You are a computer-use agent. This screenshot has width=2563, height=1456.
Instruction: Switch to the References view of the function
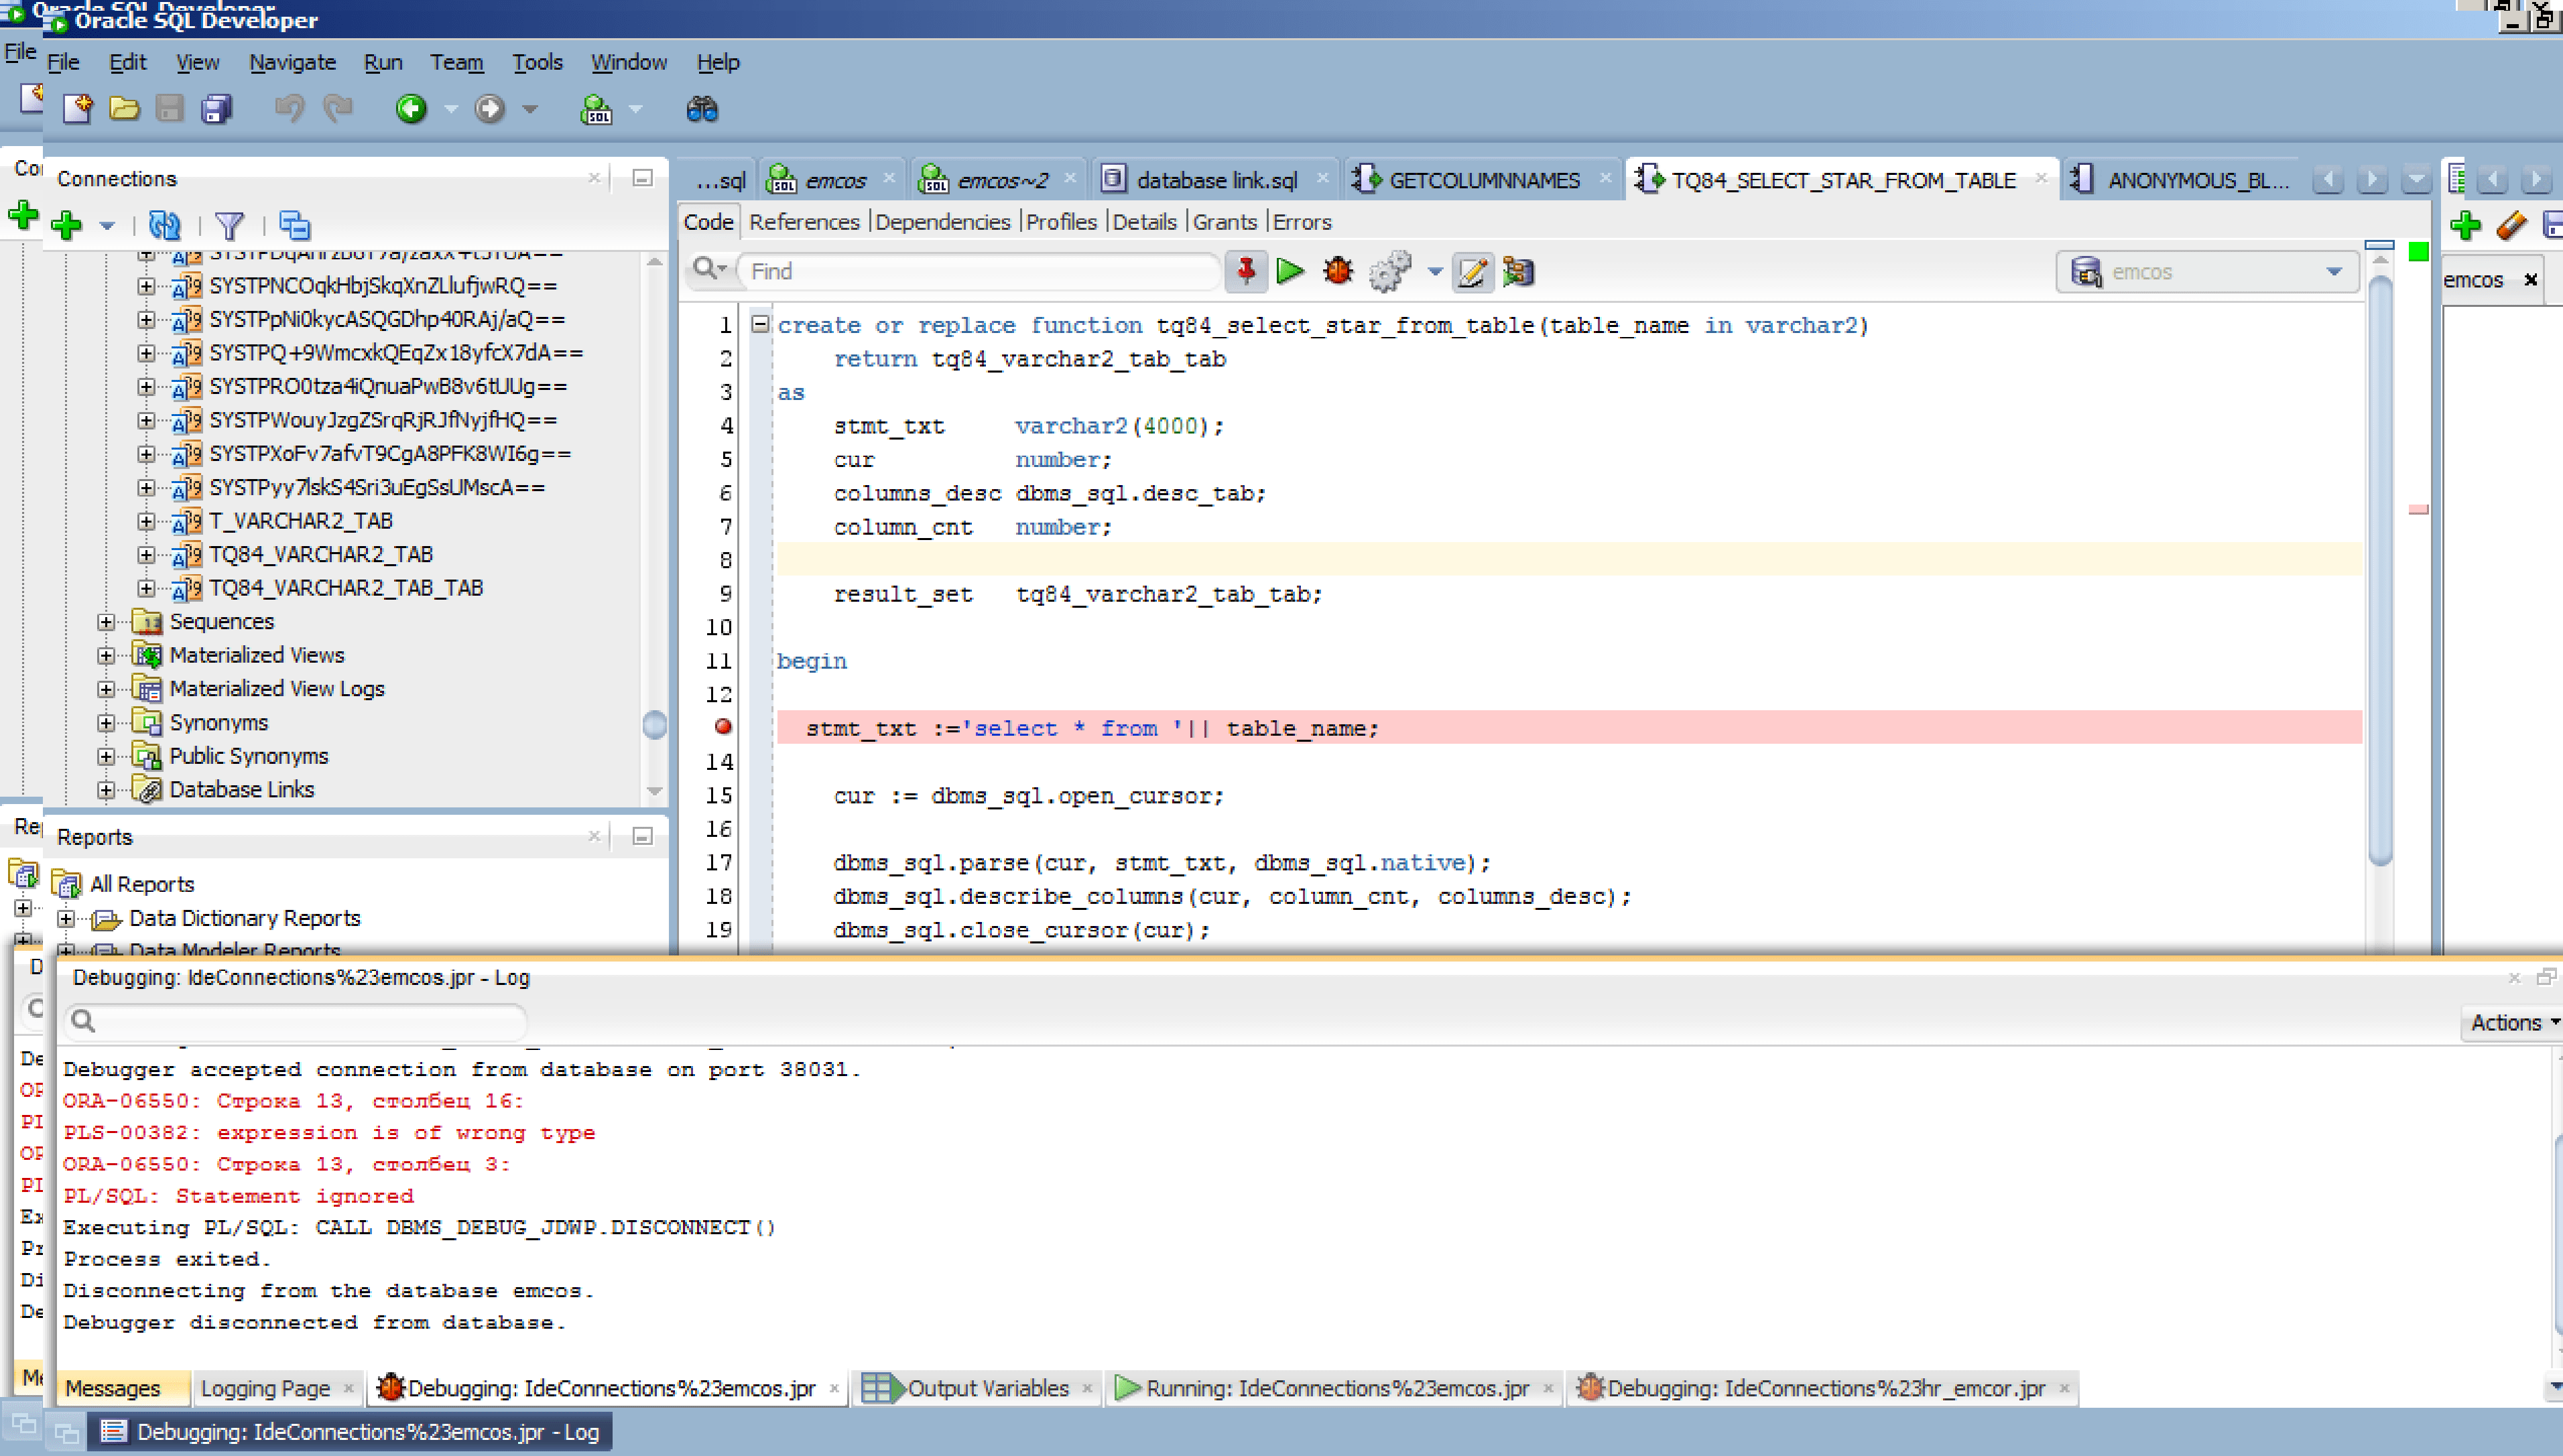[805, 221]
